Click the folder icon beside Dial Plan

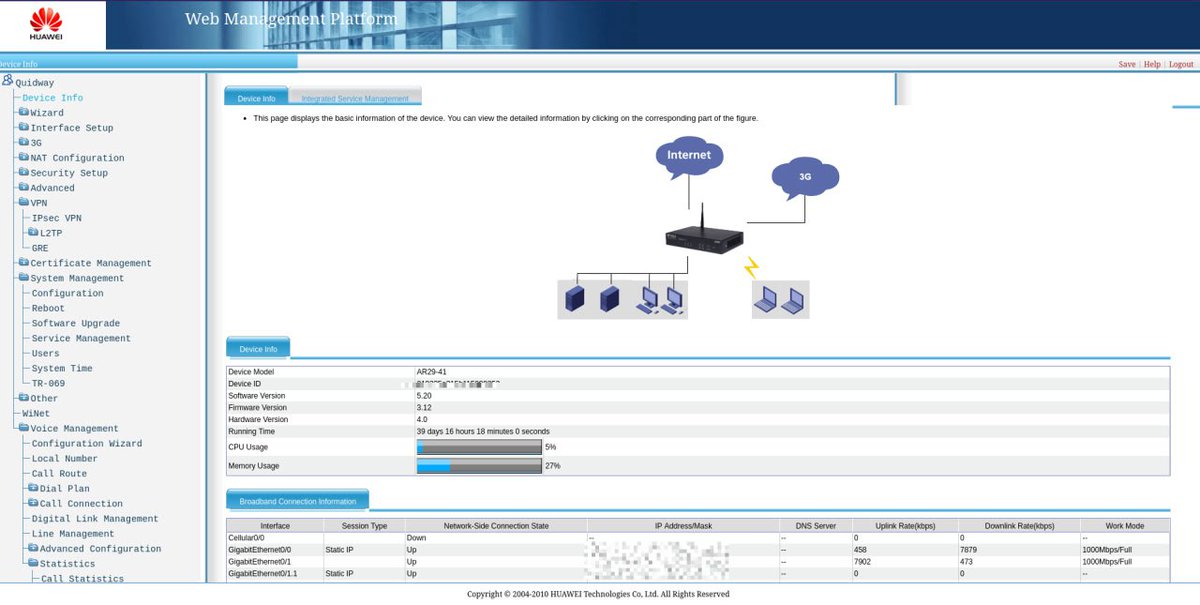[x=33, y=488]
